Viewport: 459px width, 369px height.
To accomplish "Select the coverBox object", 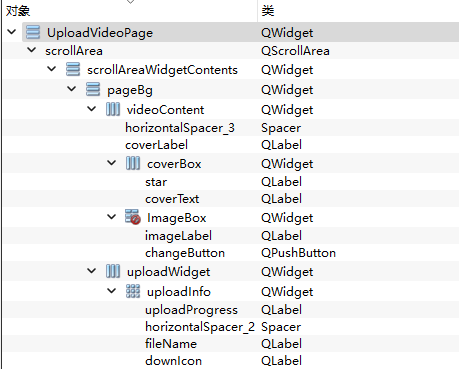I will tap(174, 164).
